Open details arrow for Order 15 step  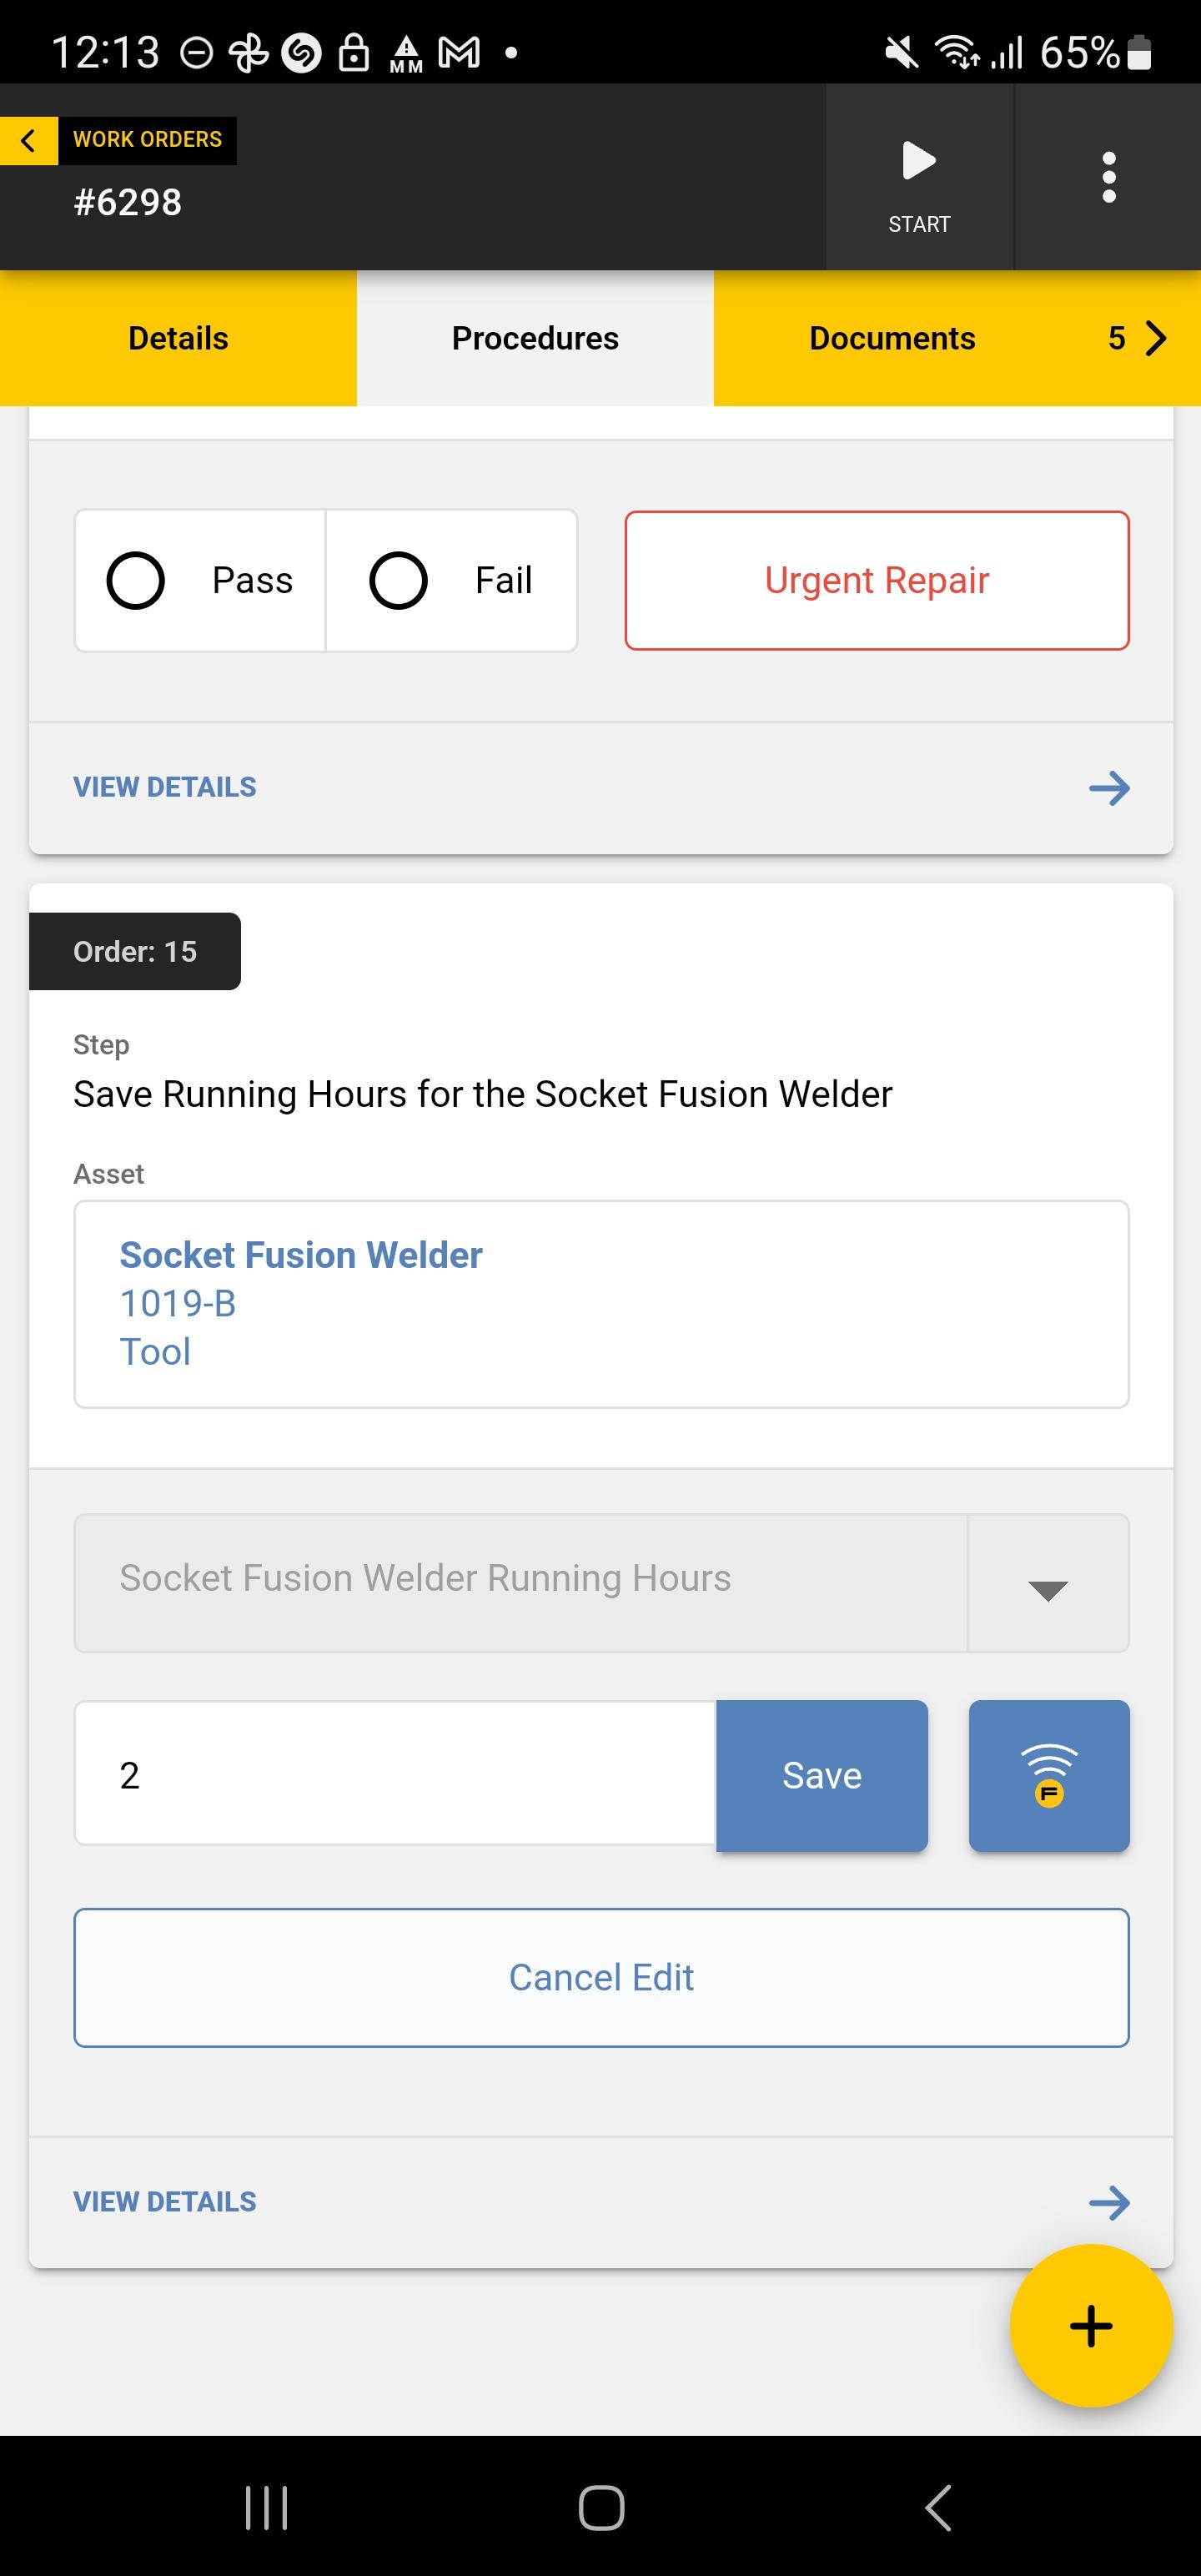point(1109,2201)
